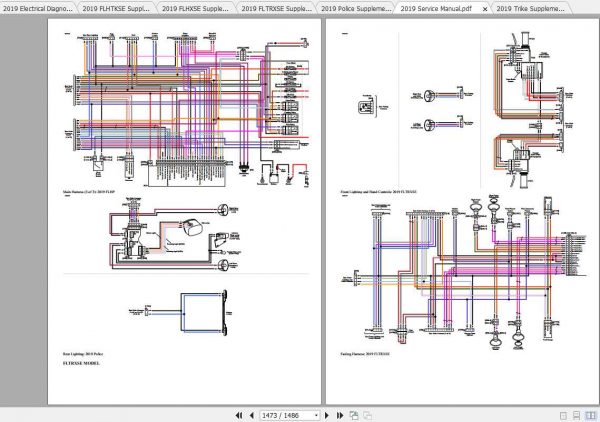Click the grayed-out icon at the navigation bar's end
The width and height of the screenshot is (600, 422).
(x=366, y=414)
